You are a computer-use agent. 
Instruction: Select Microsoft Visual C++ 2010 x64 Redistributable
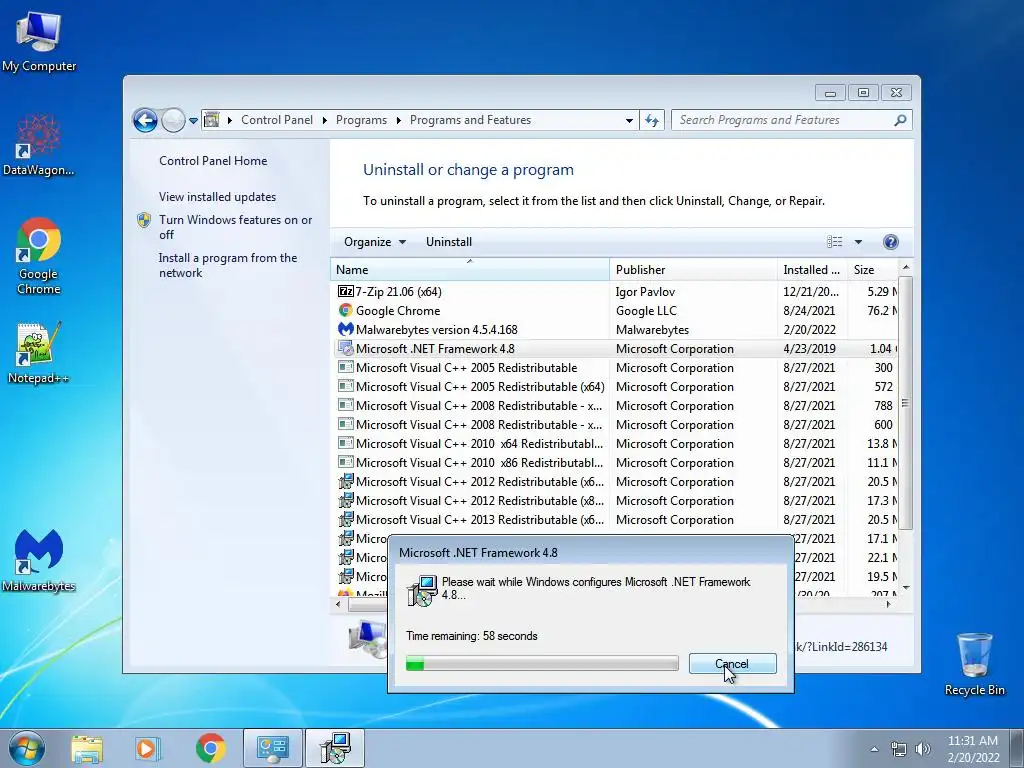615,443
